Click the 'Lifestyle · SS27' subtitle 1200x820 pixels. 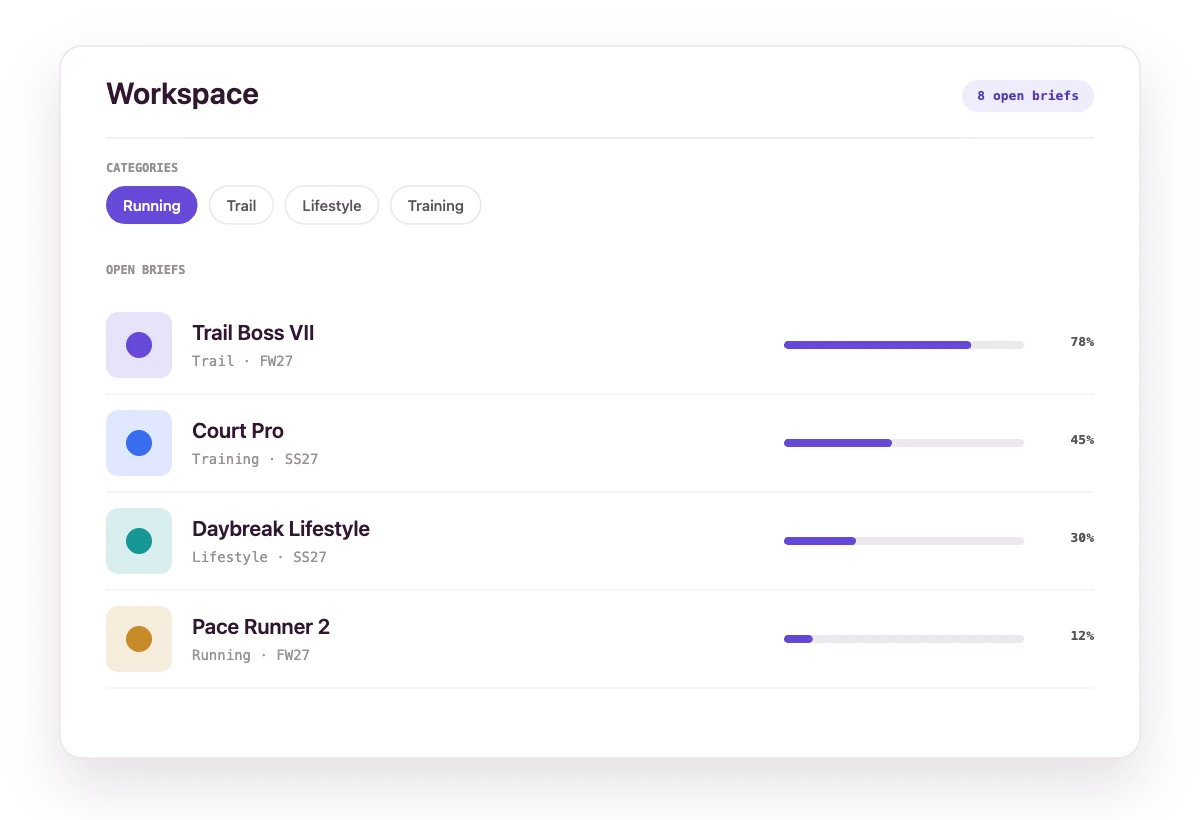tap(260, 557)
